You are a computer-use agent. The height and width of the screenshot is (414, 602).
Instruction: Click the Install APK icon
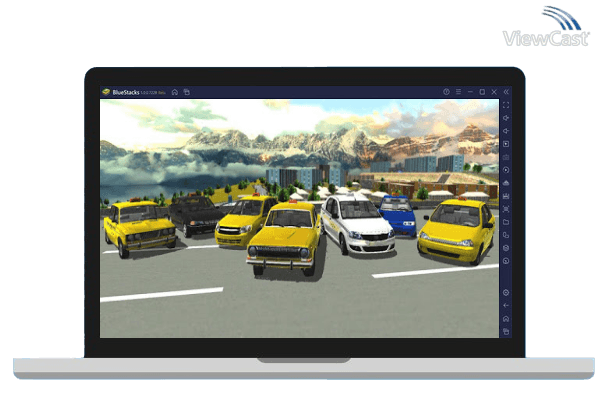pos(506,183)
